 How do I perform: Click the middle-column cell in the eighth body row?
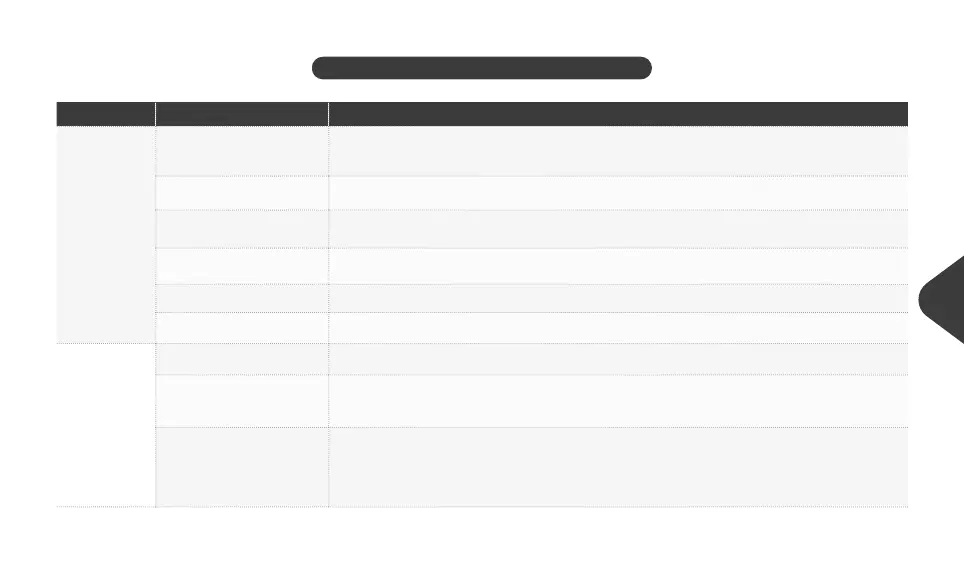click(x=242, y=401)
